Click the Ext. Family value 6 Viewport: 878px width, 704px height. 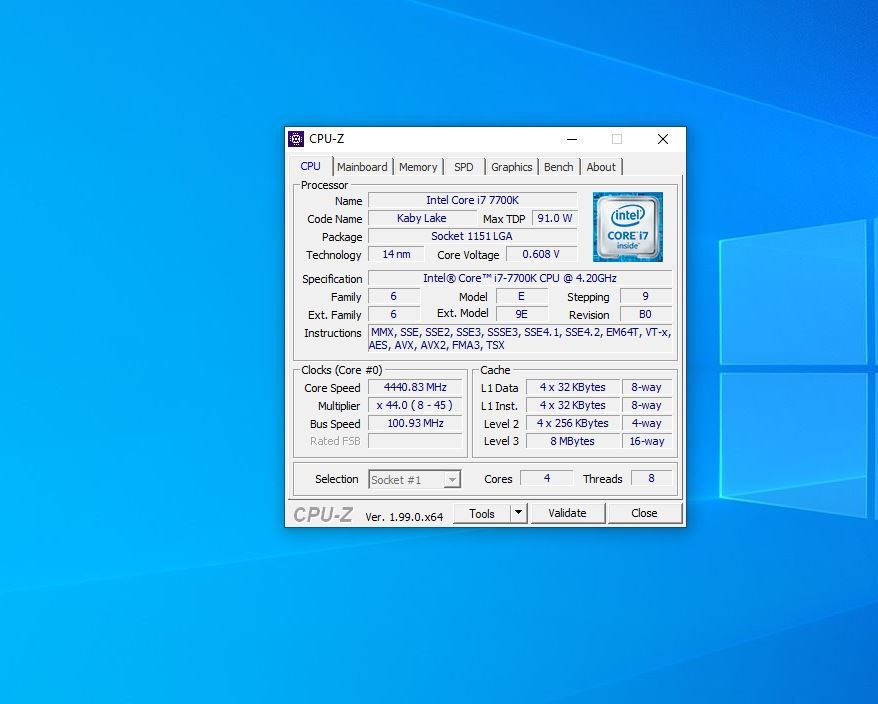[x=394, y=314]
